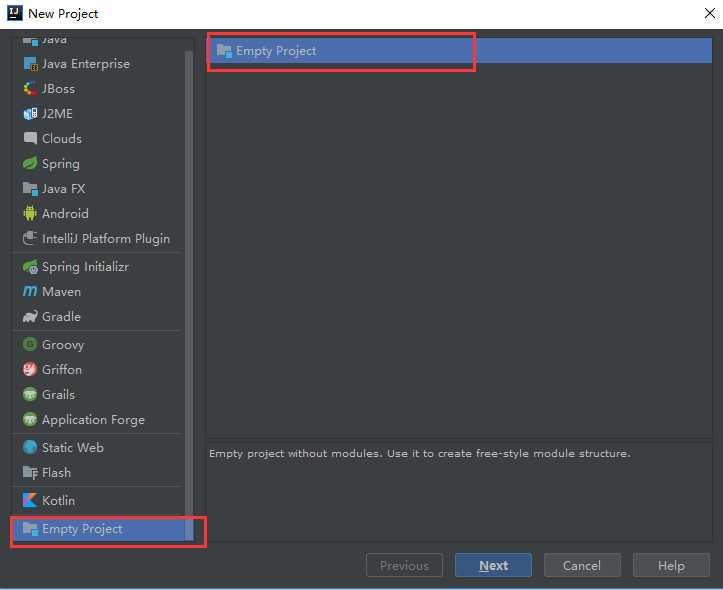
Task: Select Griffon label
Action: point(62,369)
